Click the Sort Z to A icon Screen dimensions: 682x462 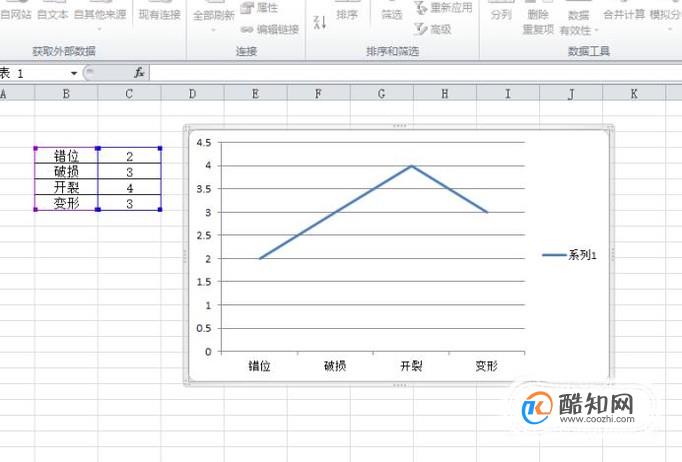(320, 23)
